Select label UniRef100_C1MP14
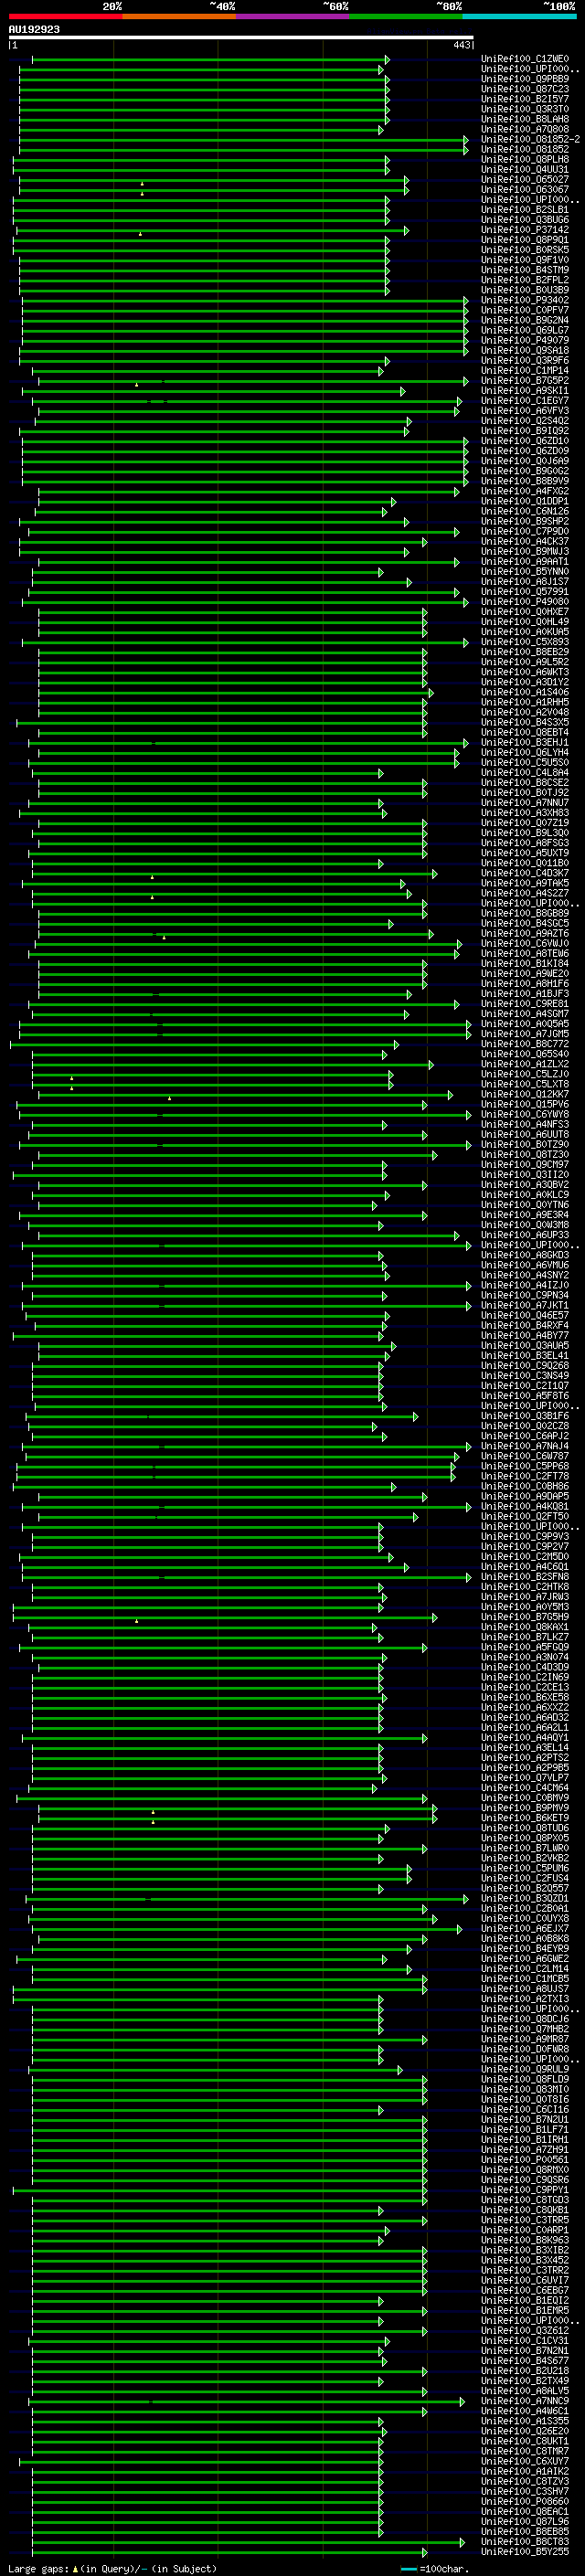The width and height of the screenshot is (585, 2576). pyautogui.click(x=525, y=371)
